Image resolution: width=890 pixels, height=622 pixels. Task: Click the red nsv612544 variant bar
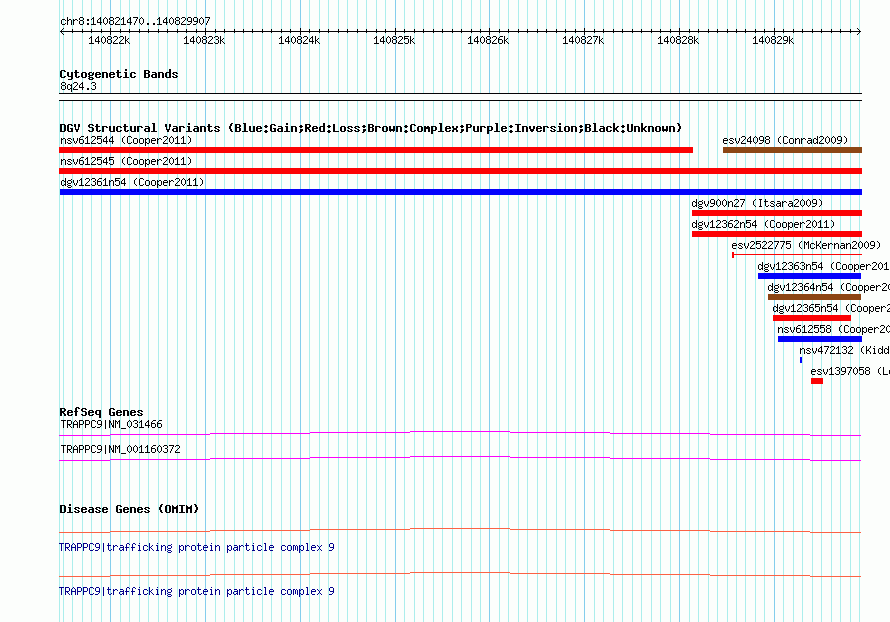(376, 150)
